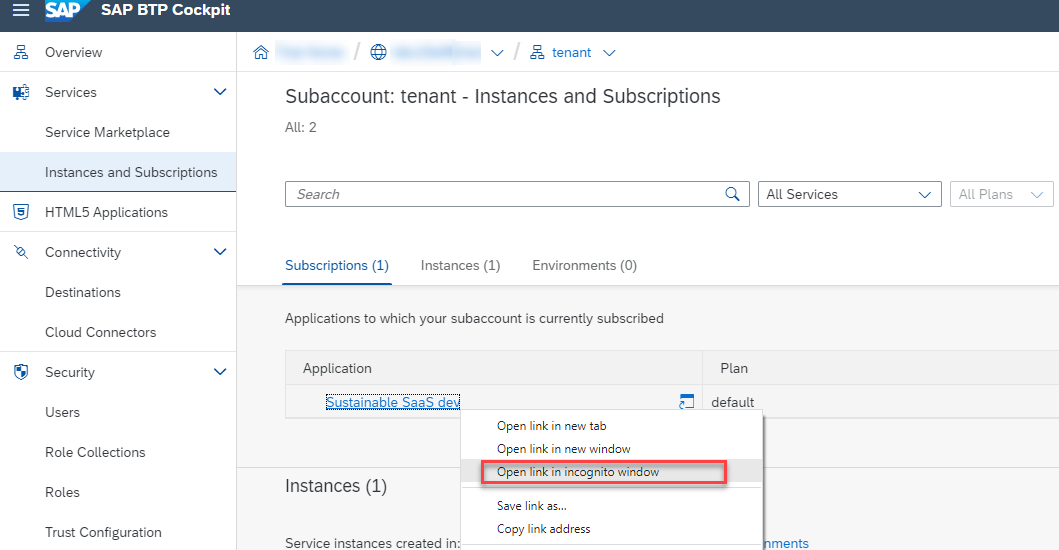Open the global account breadcrumb dropdown arrow

point(497,53)
